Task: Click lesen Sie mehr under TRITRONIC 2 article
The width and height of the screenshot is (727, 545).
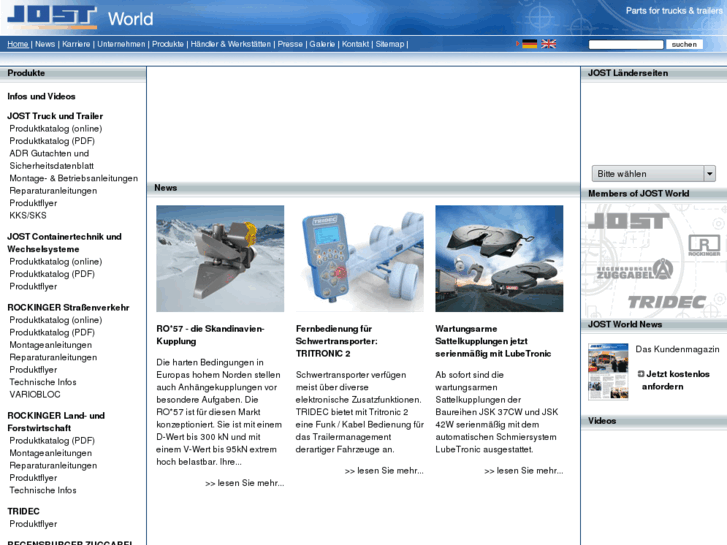Action: click(x=384, y=471)
